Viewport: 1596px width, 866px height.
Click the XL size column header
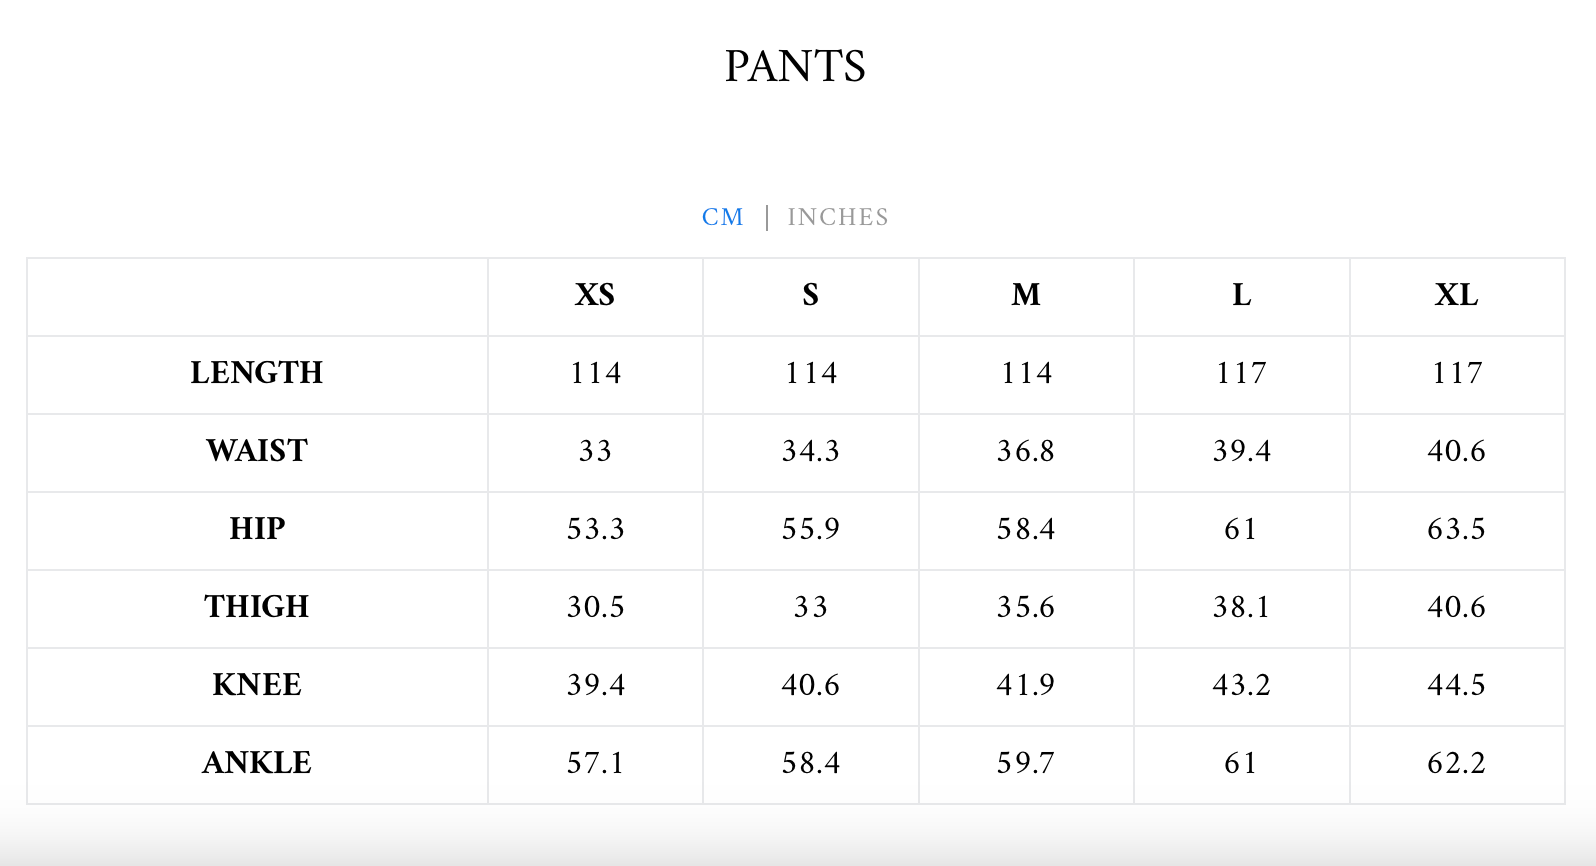pos(1456,295)
